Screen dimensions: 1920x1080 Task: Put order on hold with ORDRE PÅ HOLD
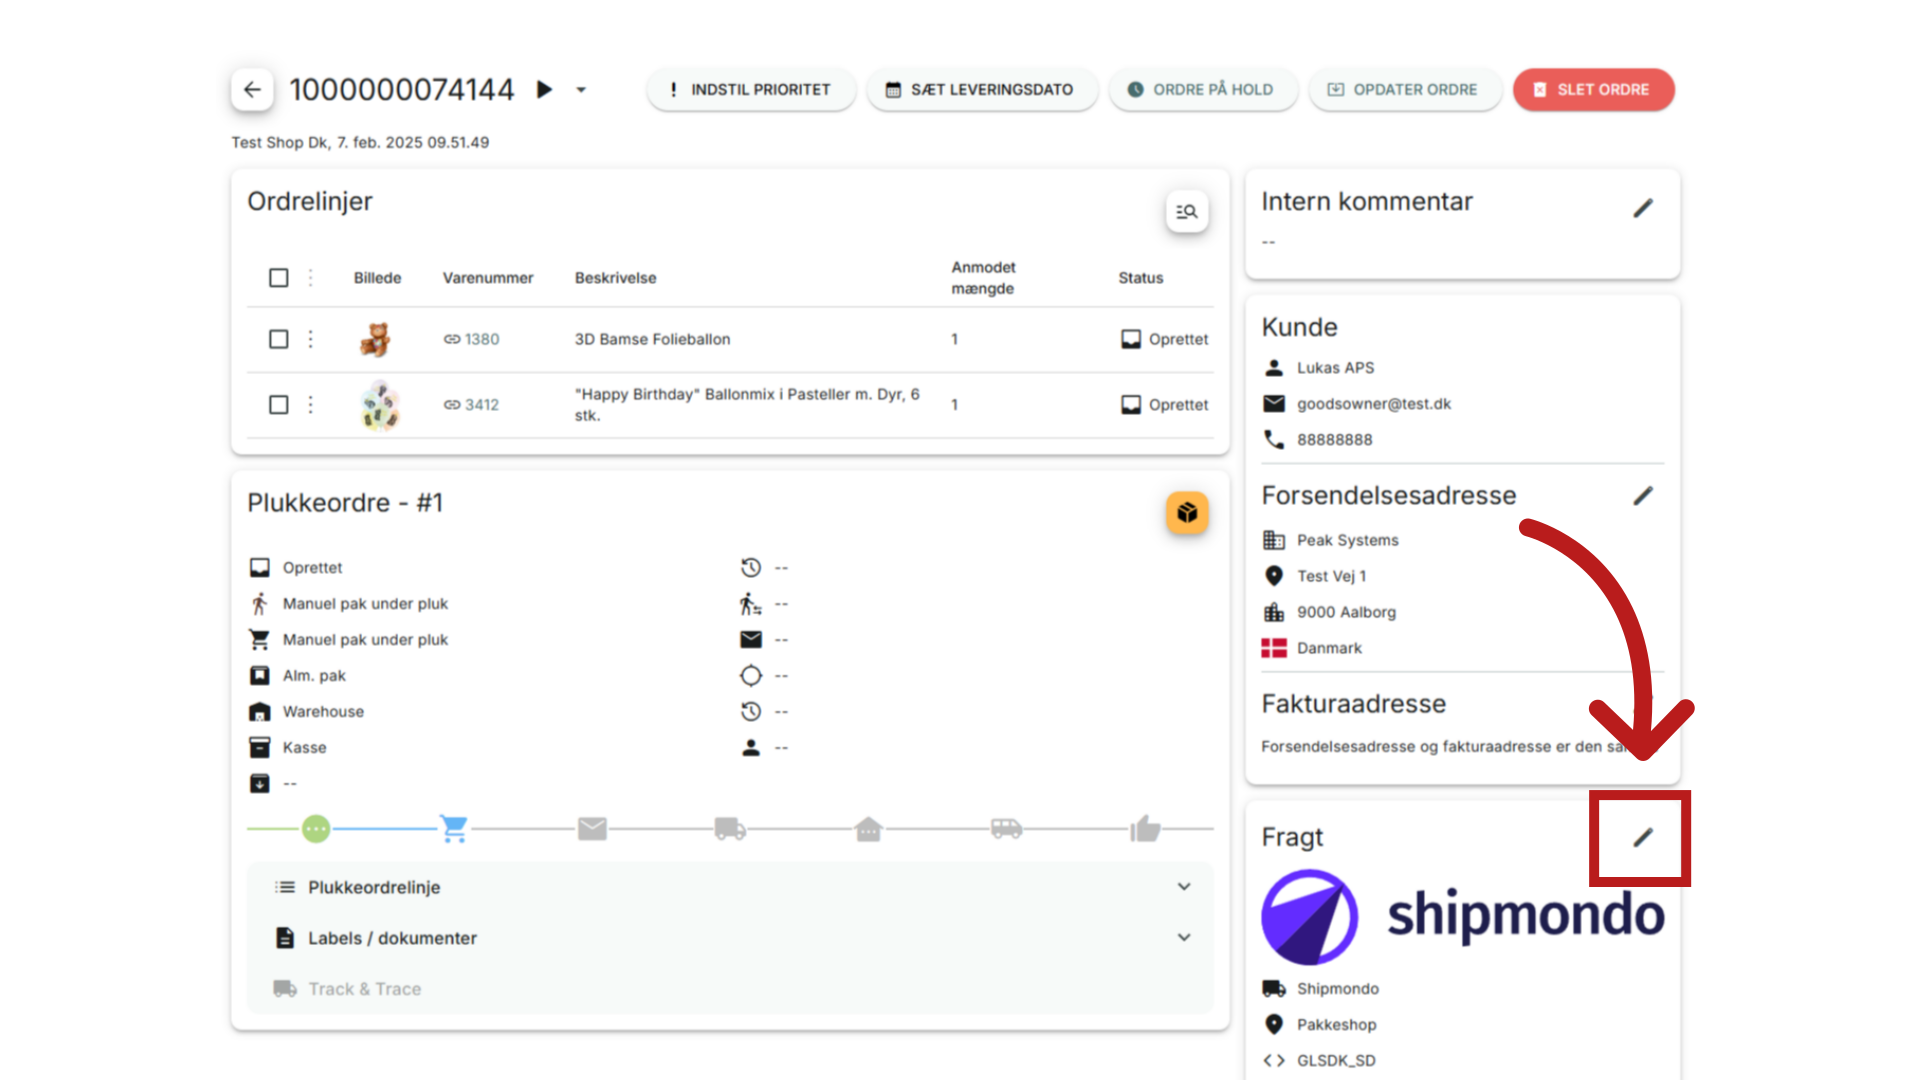1202,89
